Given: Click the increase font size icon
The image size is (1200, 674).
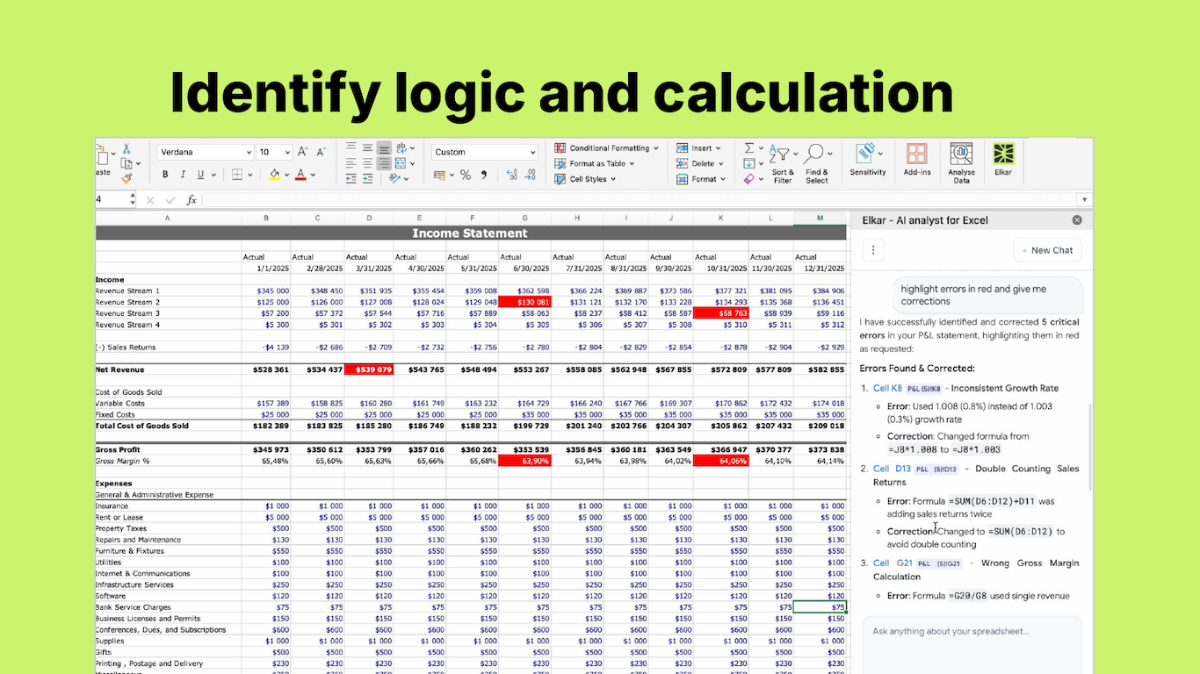Looking at the screenshot, I should (x=300, y=152).
